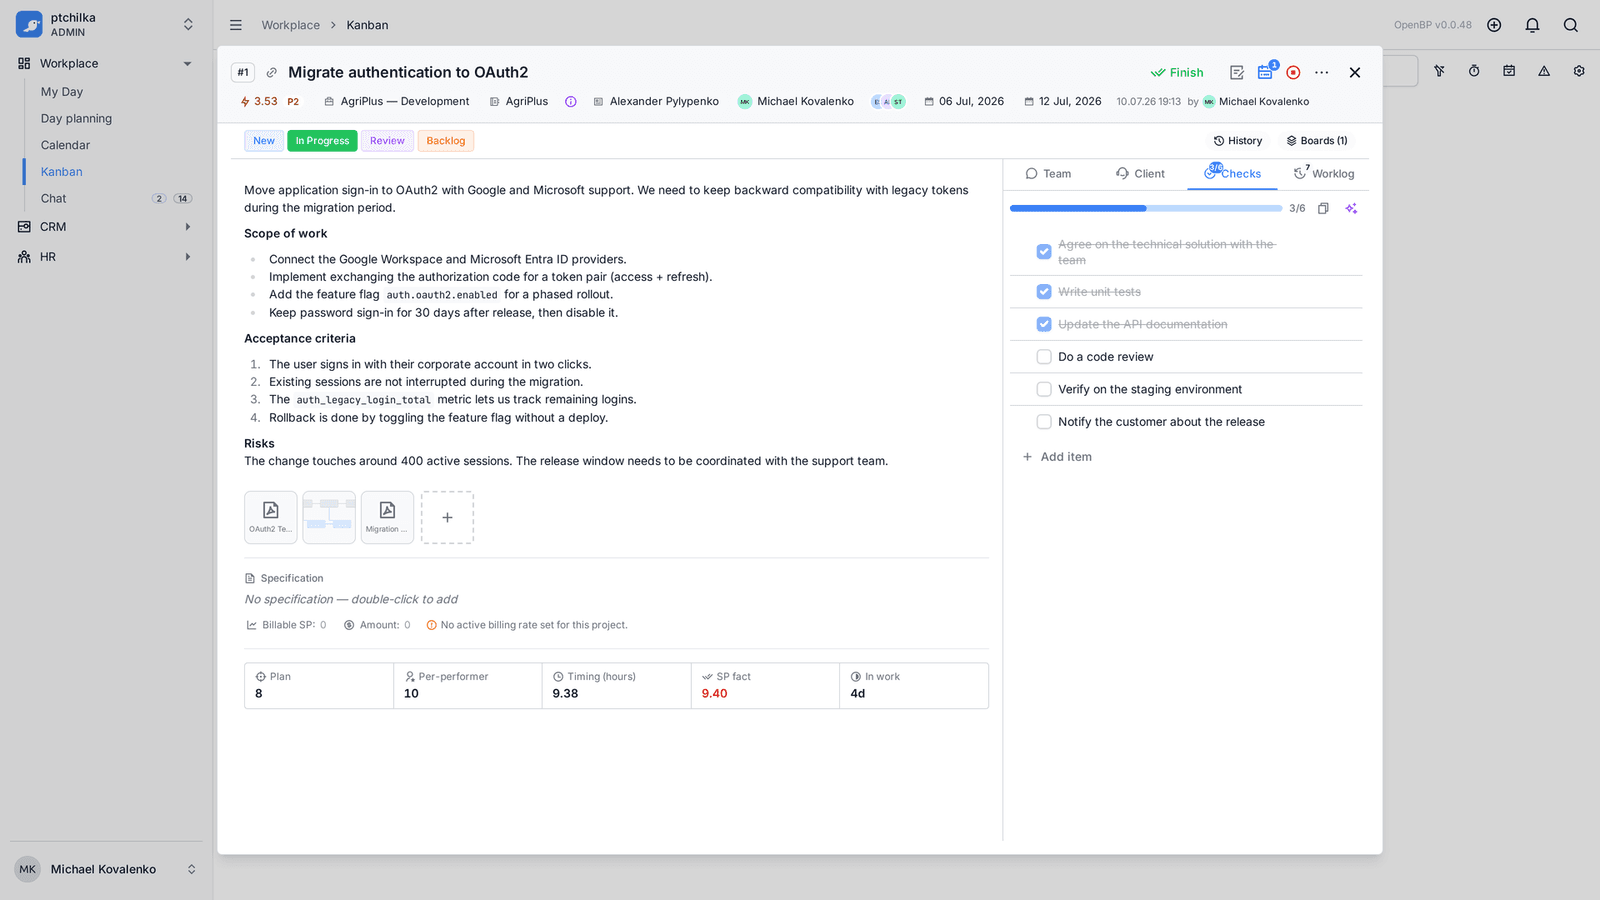
Task: Toggle the hamburger sidebar menu
Action: pos(236,25)
